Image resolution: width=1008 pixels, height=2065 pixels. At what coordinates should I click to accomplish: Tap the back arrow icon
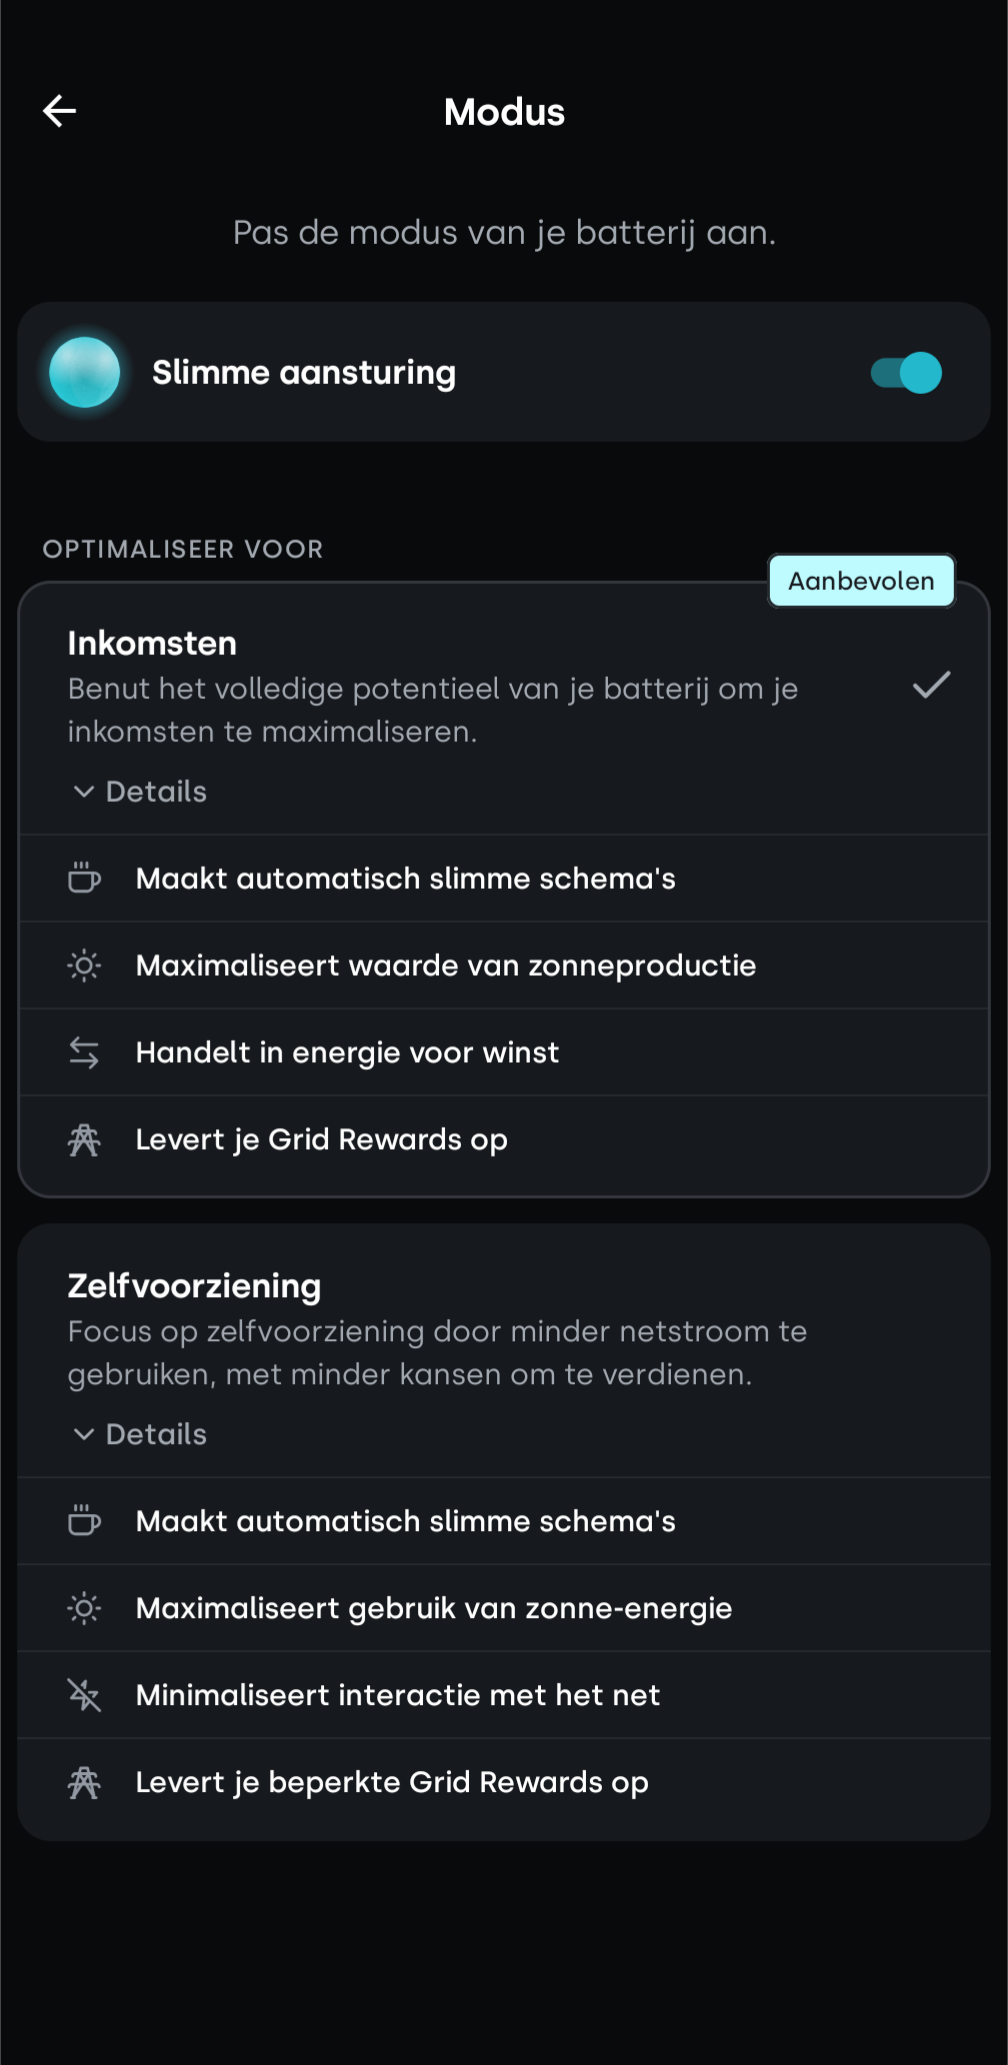tap(60, 111)
